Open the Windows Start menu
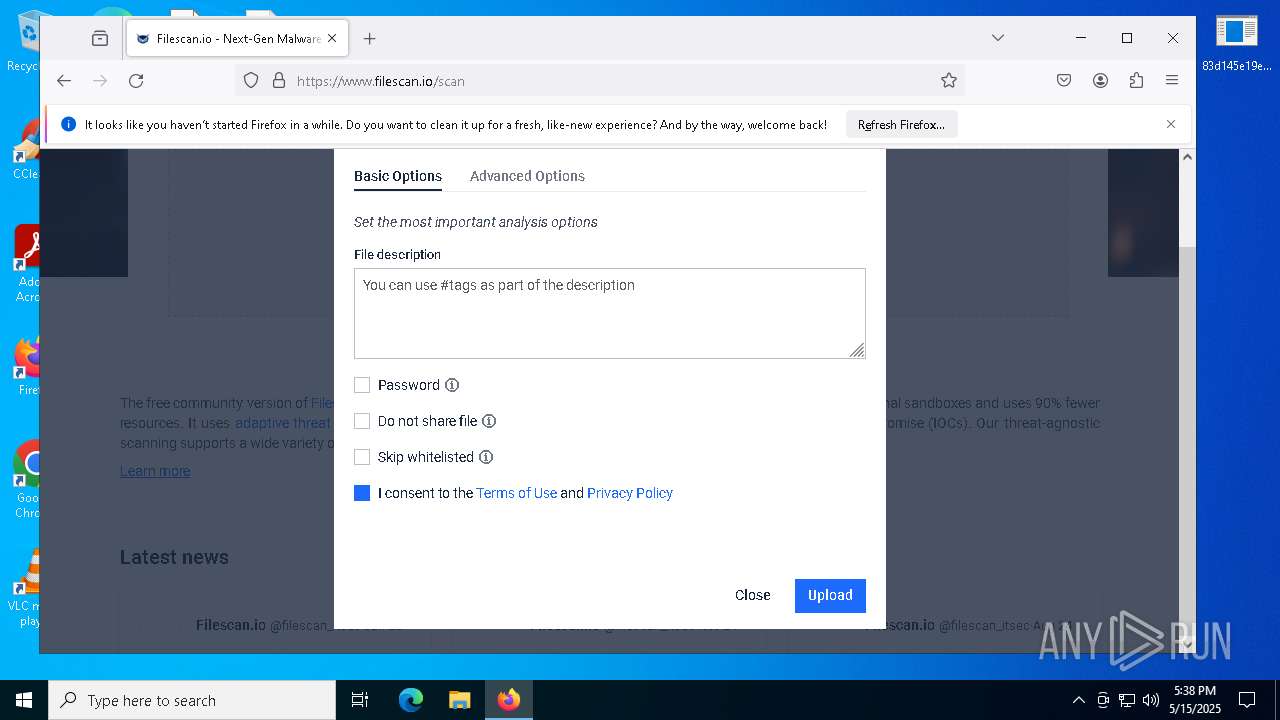Viewport: 1280px width, 720px height. (x=24, y=700)
